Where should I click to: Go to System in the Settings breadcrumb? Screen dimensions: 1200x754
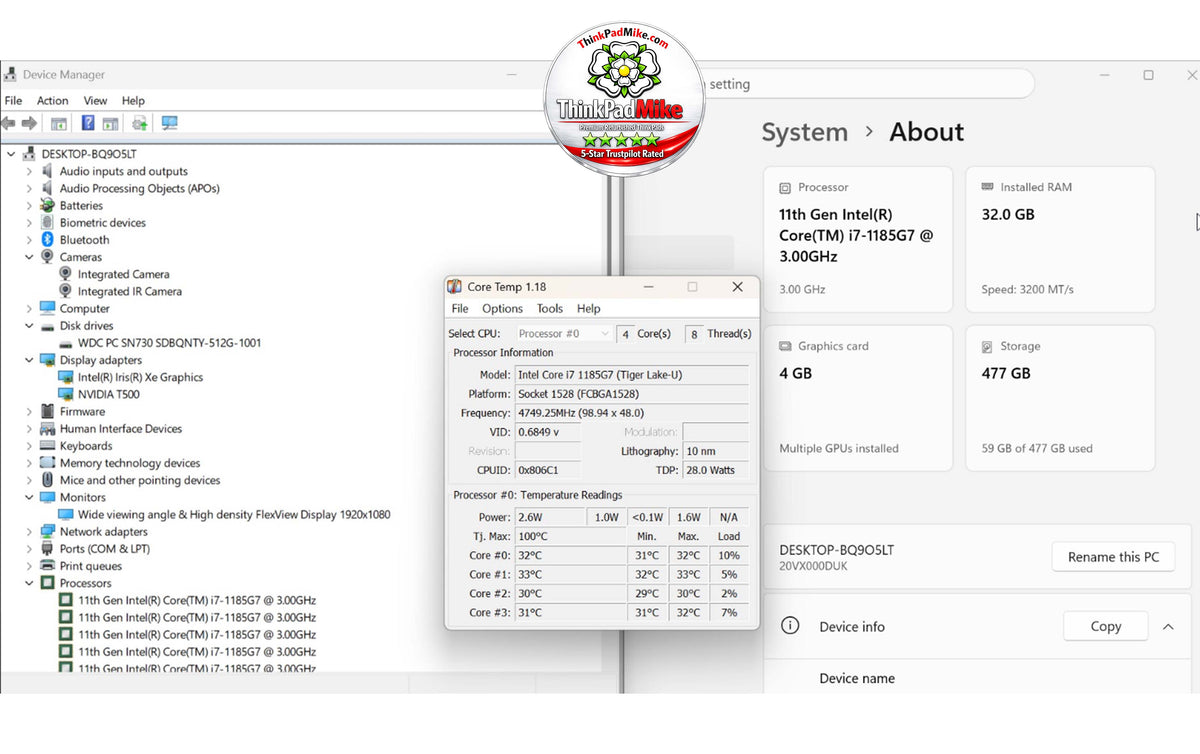tap(804, 132)
